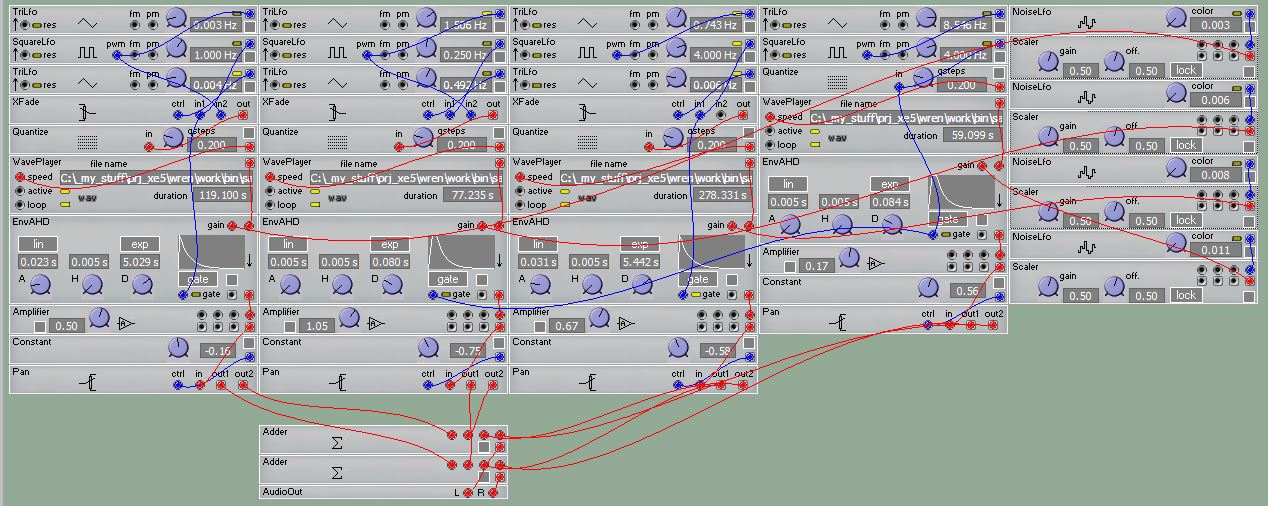Toggle loop radio in WavePlayer with duration 59.099 s

tap(771, 144)
